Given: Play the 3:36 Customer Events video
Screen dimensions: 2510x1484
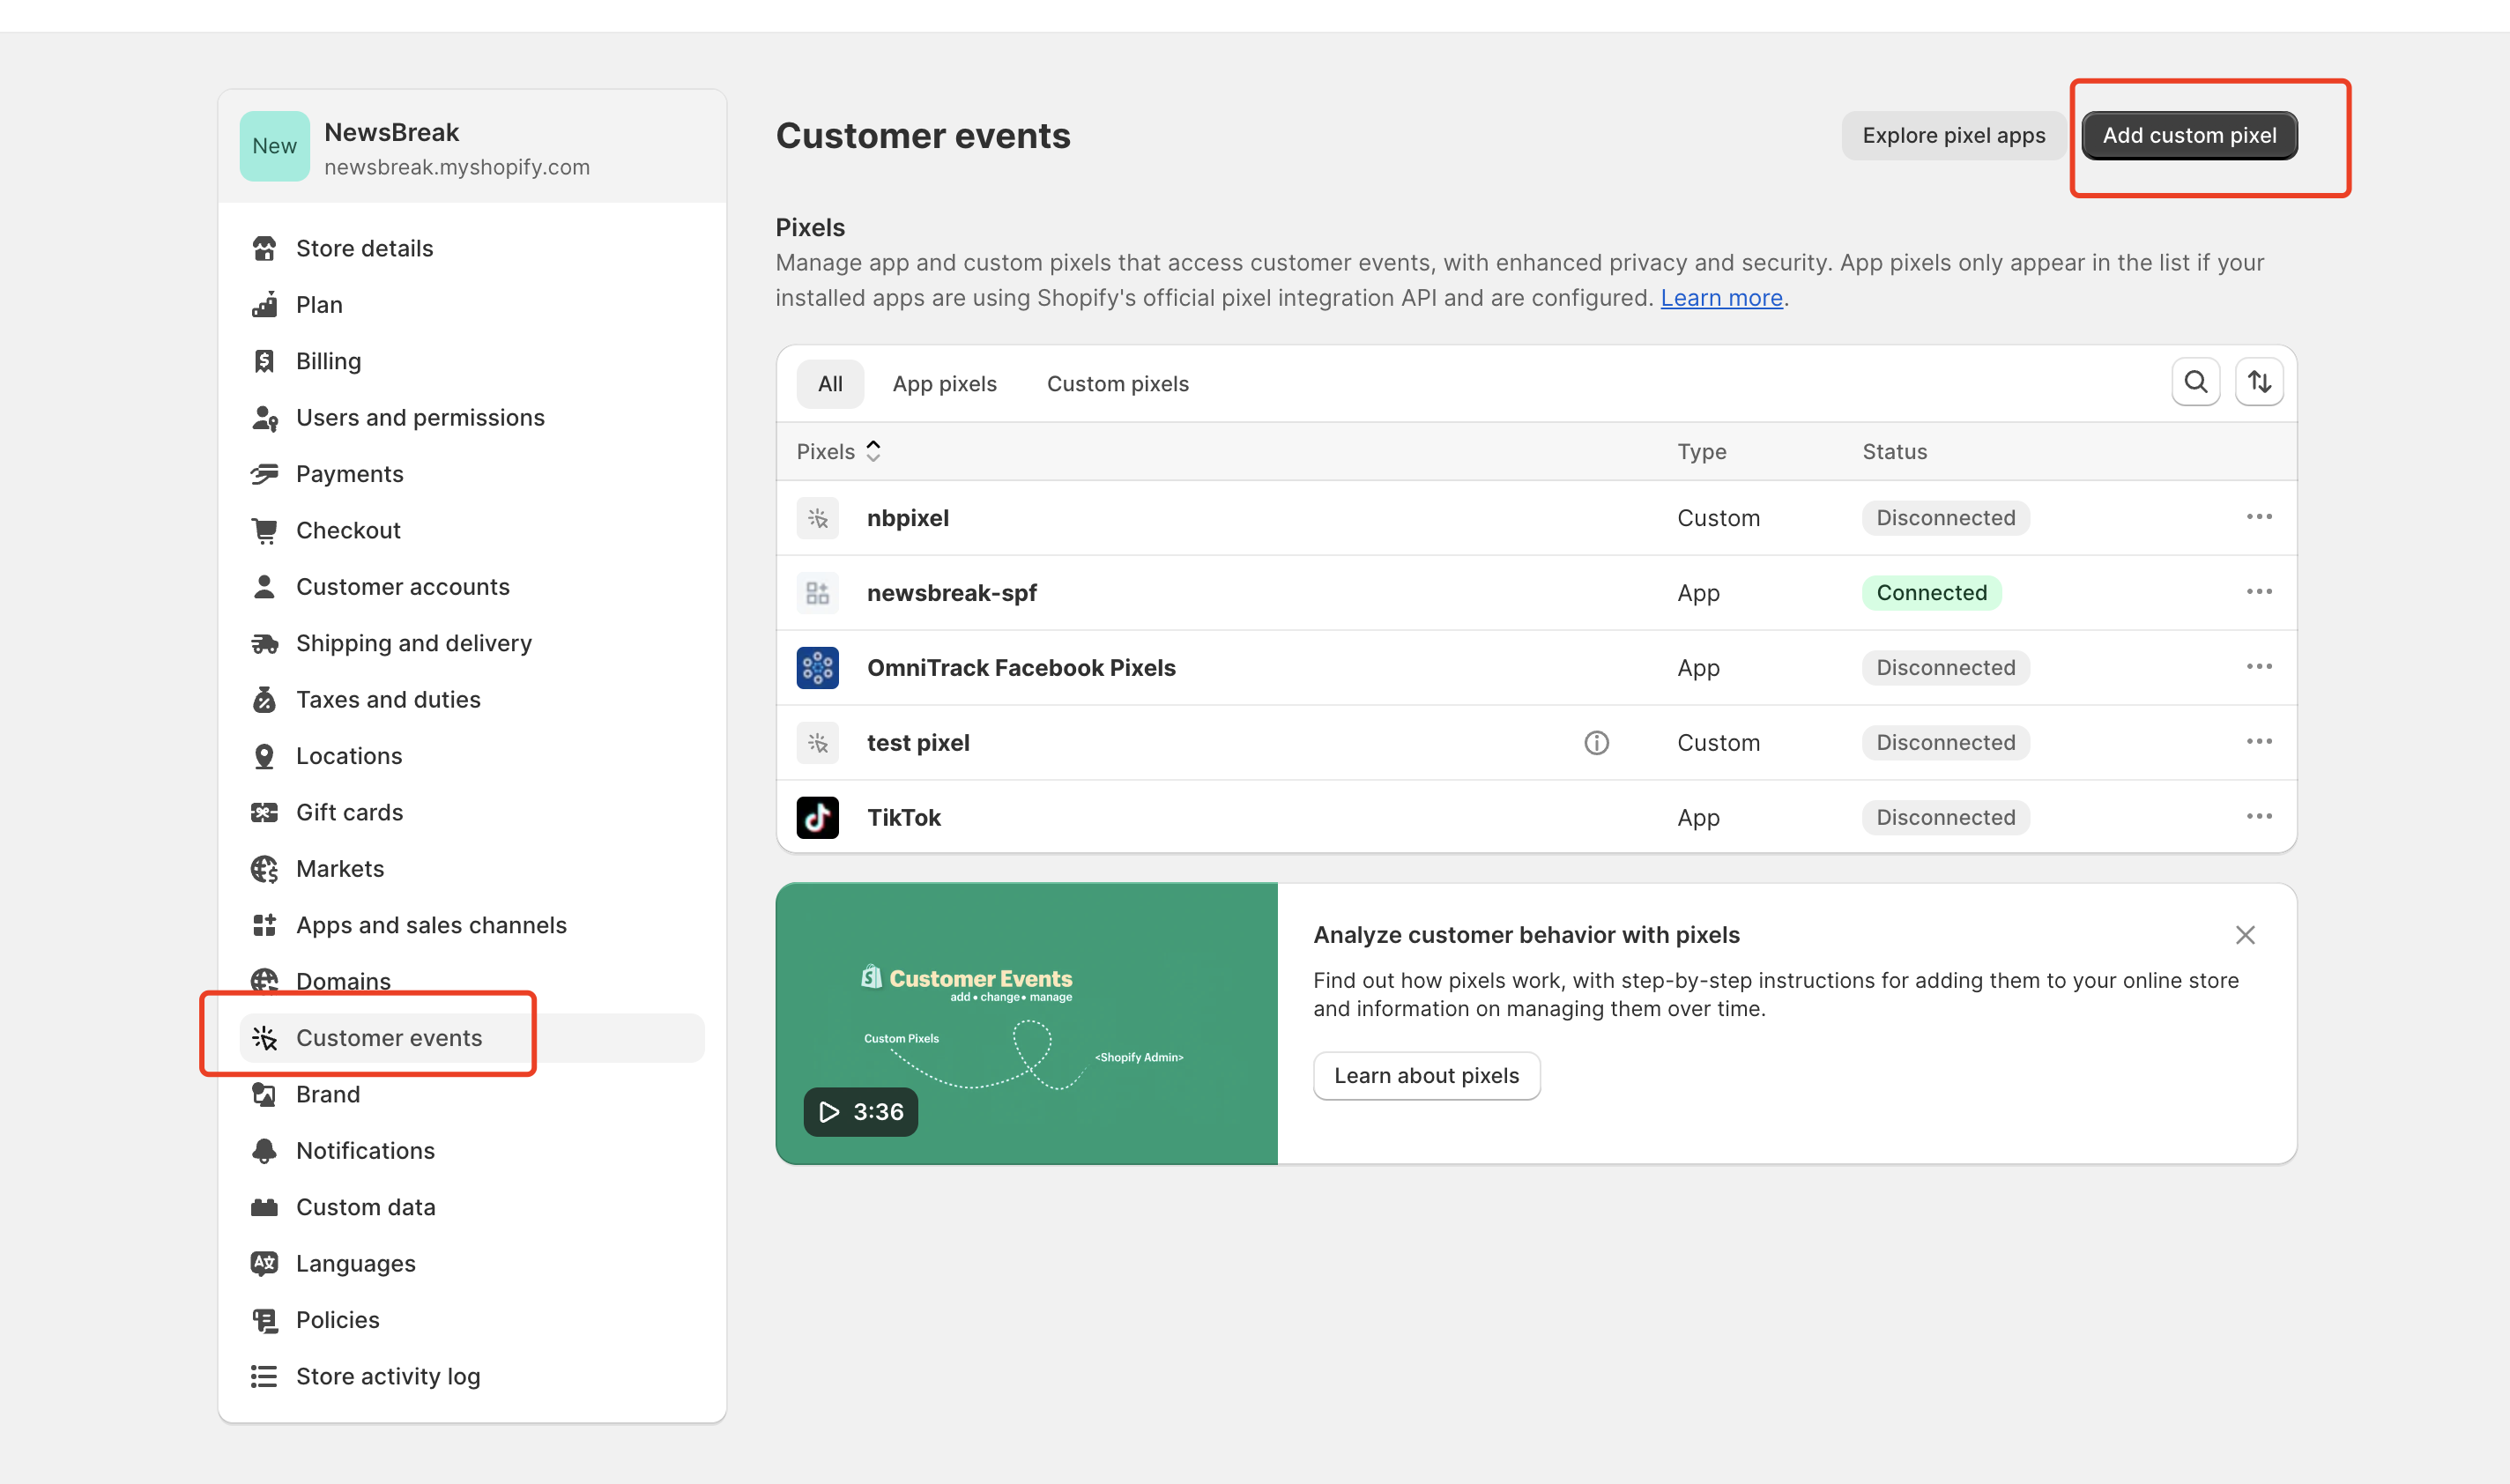Looking at the screenshot, I should coord(860,1112).
